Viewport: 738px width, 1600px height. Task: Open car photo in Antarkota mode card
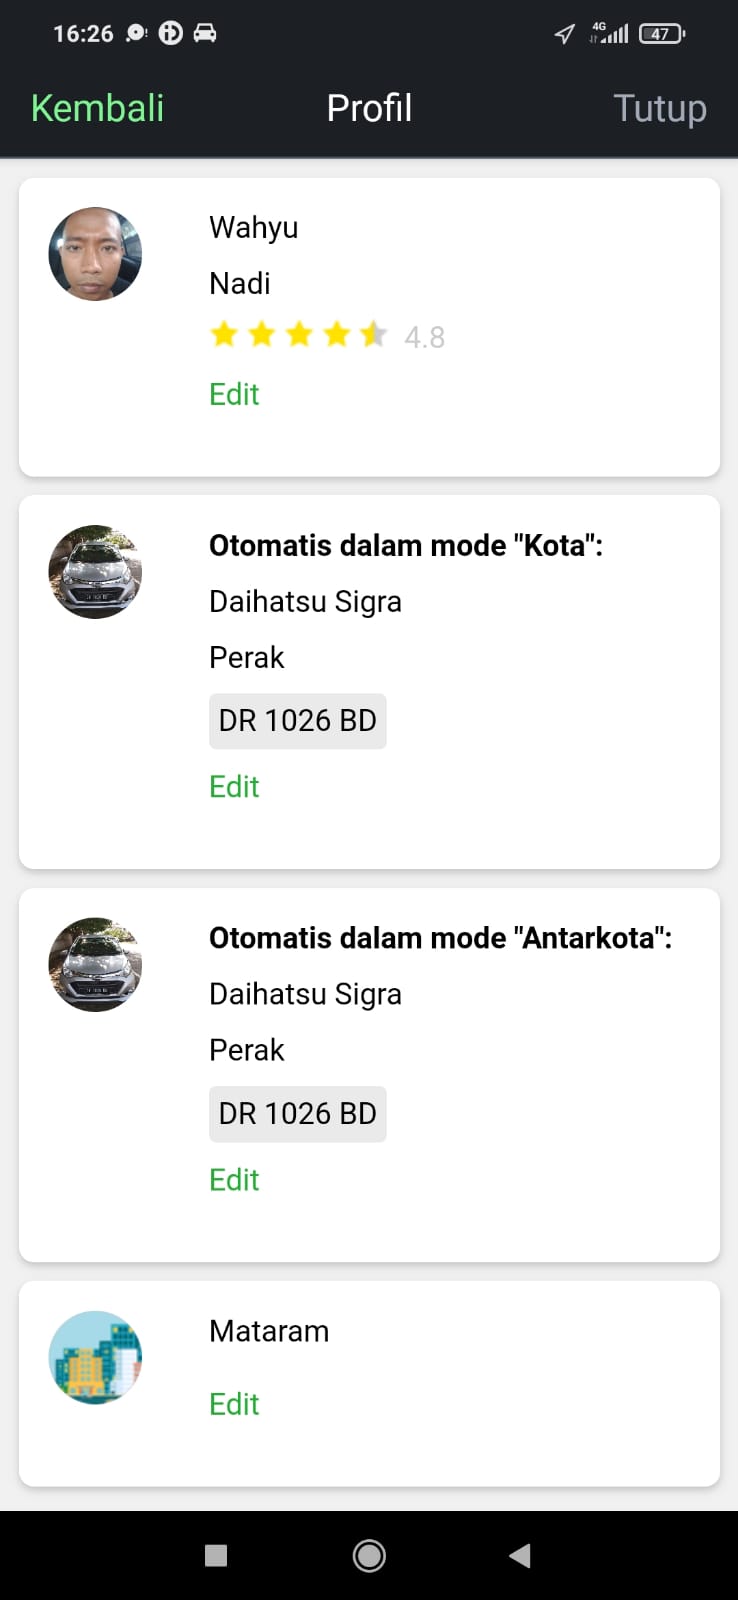[95, 965]
